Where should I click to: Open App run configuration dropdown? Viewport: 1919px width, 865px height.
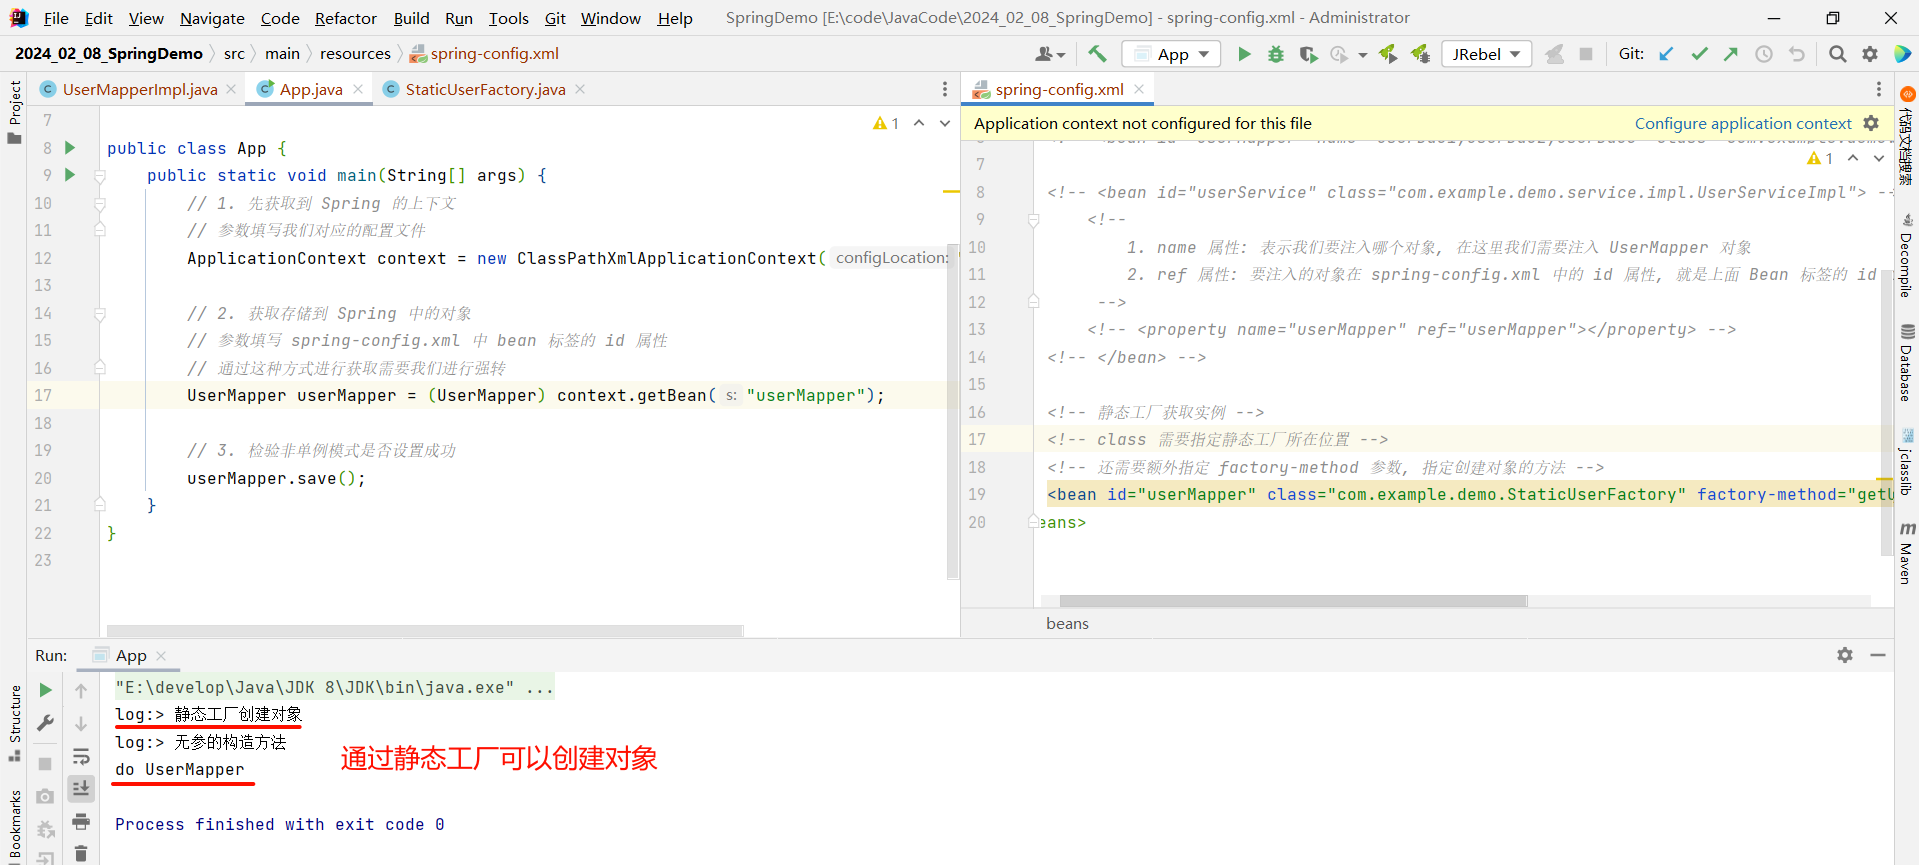(1172, 54)
